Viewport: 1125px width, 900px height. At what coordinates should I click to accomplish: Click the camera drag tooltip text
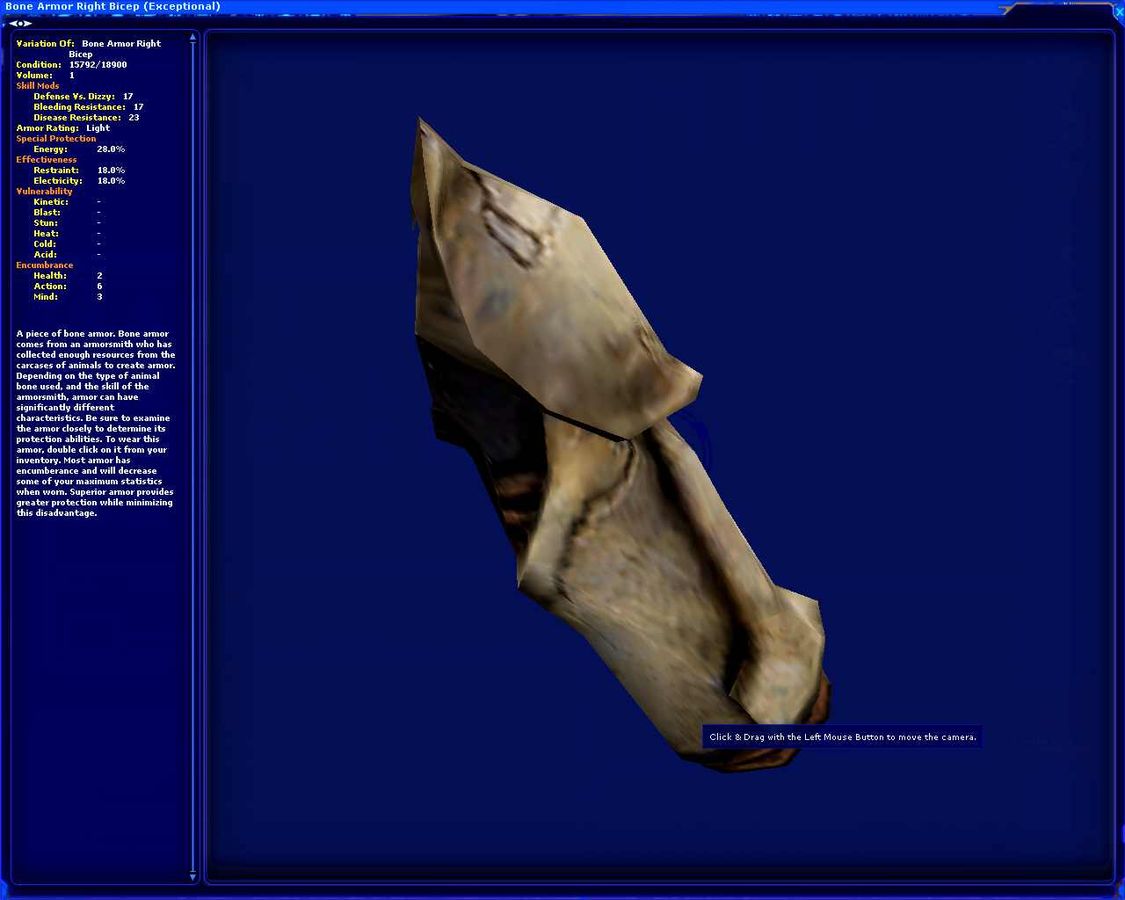[x=842, y=737]
